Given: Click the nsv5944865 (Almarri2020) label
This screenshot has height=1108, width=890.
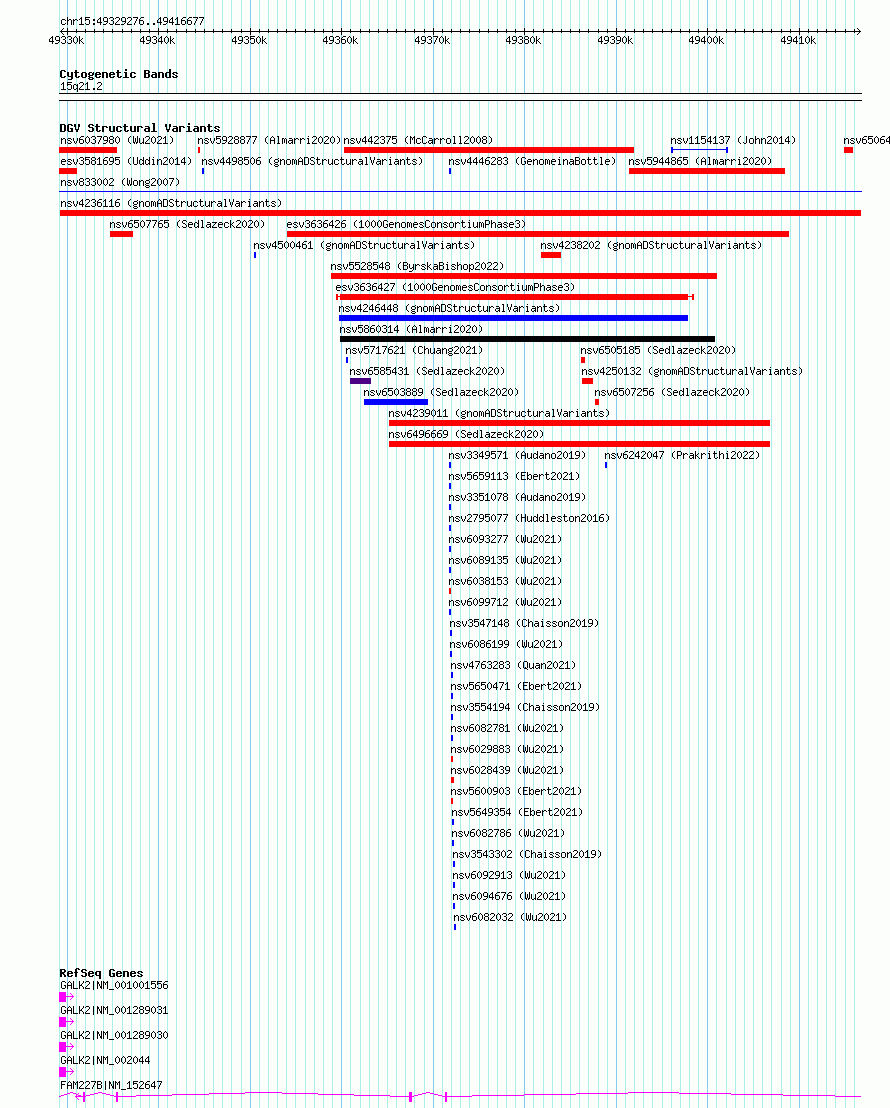Looking at the screenshot, I should pos(701,161).
